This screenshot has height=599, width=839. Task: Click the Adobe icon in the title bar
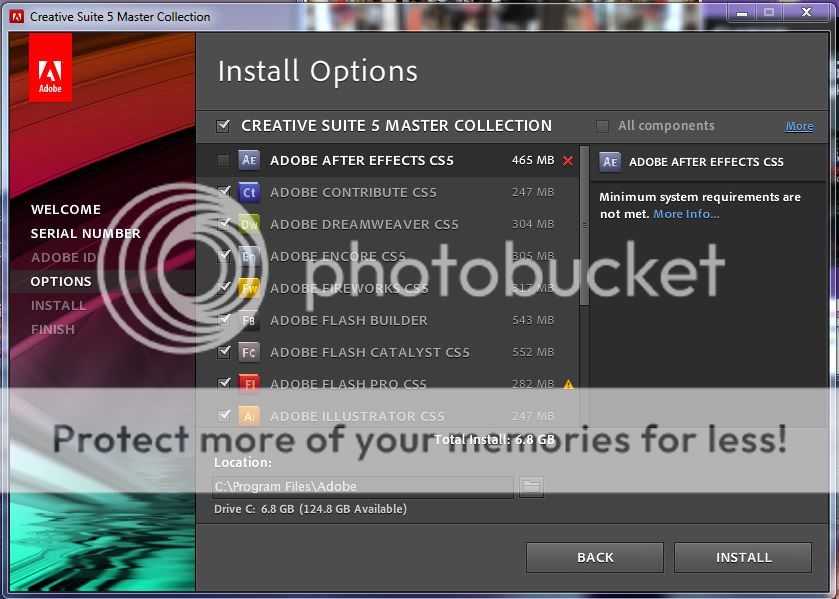click(x=17, y=17)
